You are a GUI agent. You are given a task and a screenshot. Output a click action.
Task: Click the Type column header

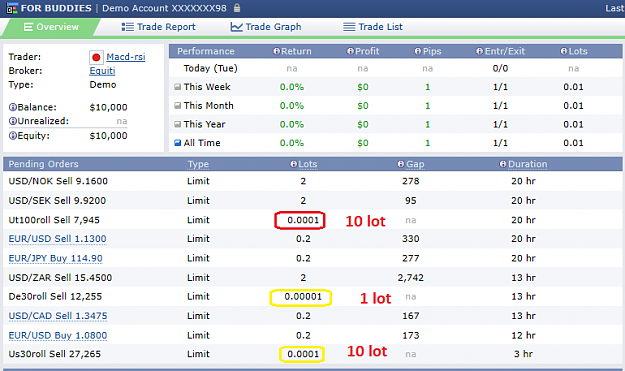198,164
